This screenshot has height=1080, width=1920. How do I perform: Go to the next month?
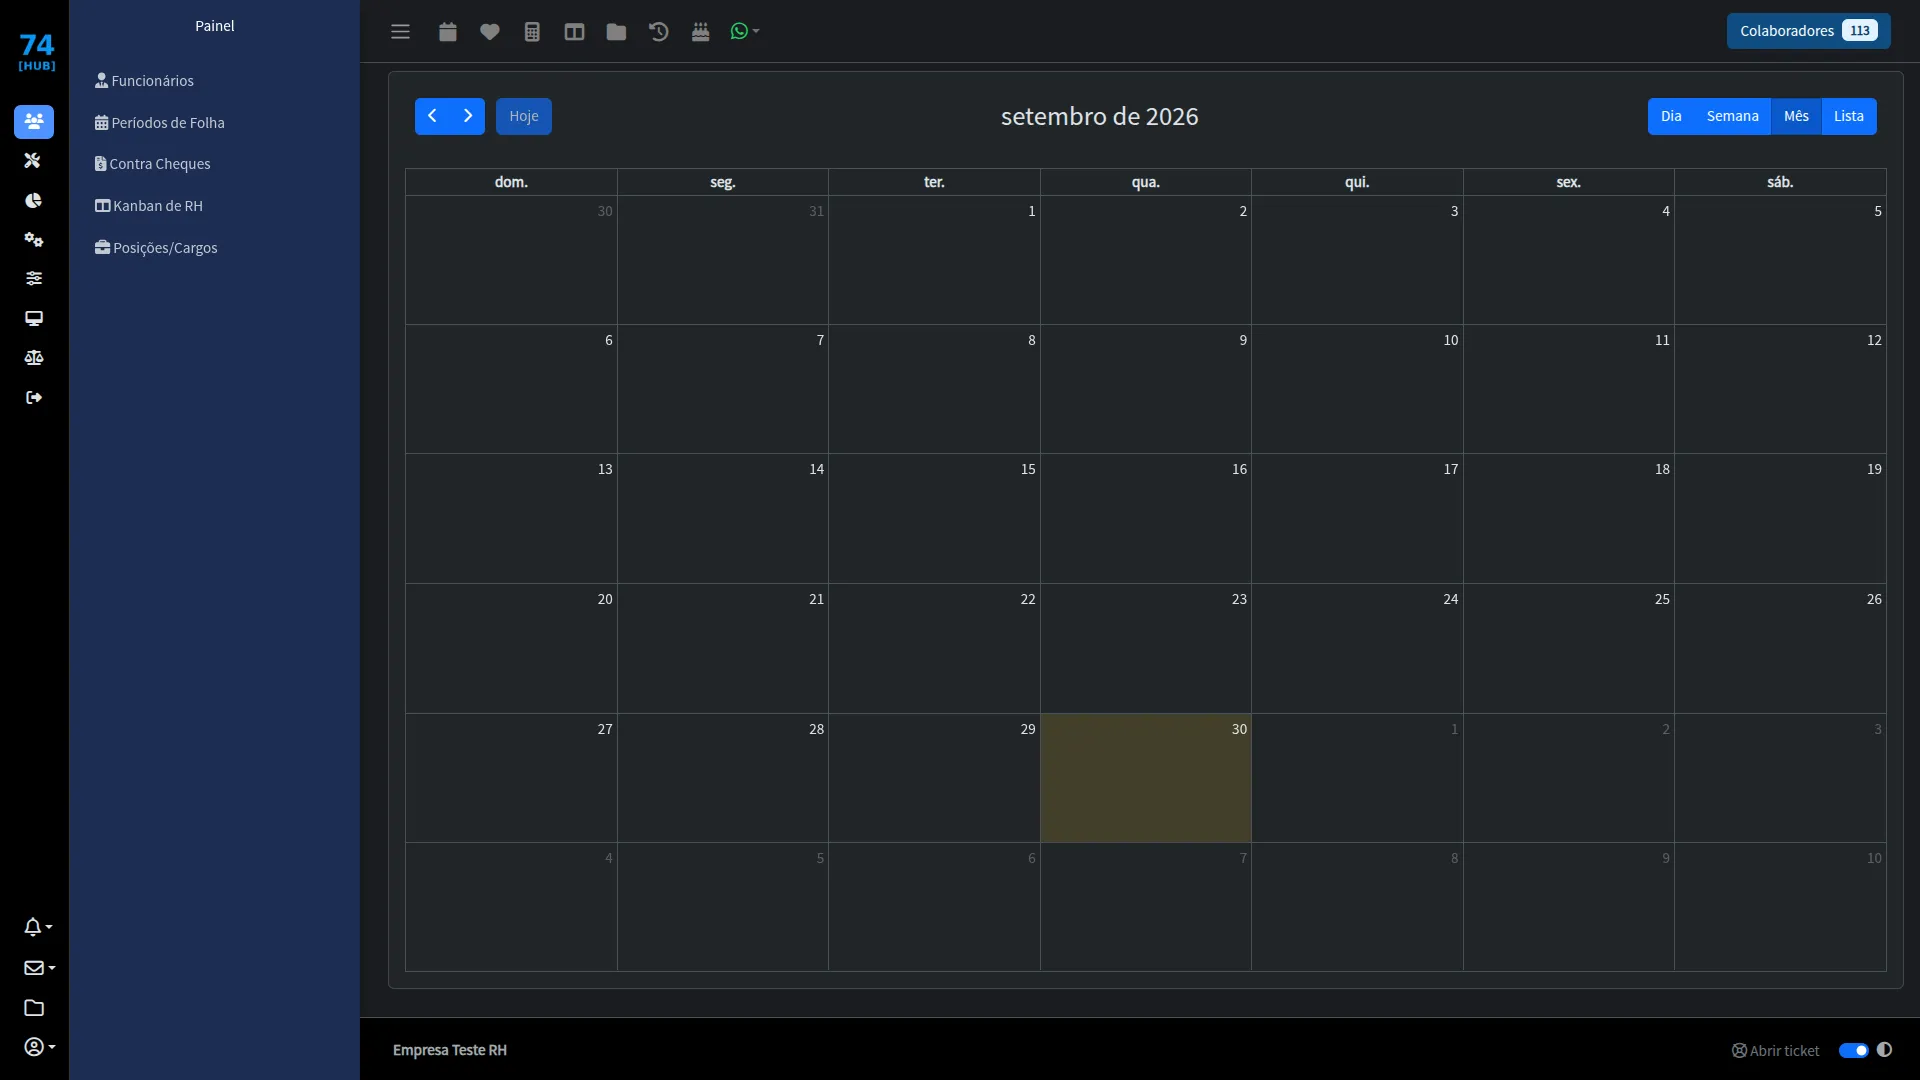(468, 116)
